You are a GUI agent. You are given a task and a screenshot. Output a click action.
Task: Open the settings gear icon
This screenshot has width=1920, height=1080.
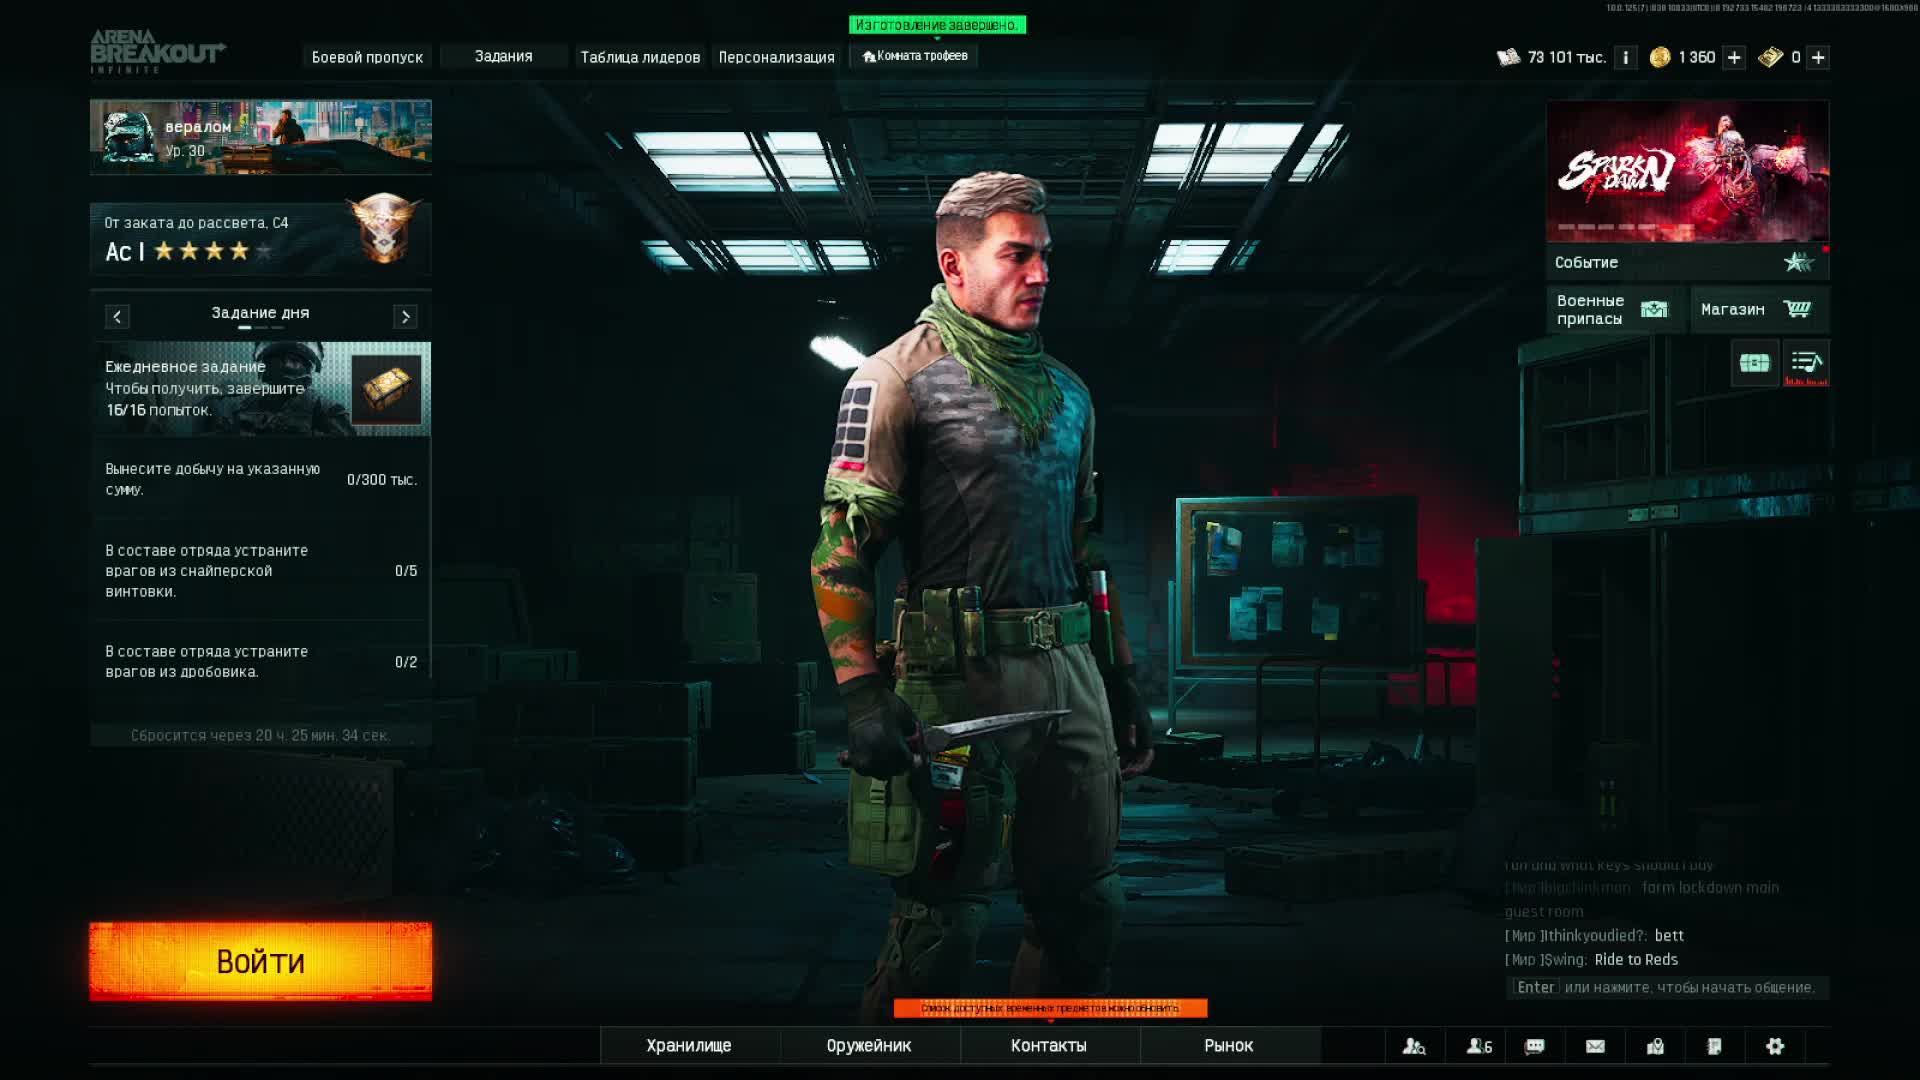pyautogui.click(x=1775, y=1046)
